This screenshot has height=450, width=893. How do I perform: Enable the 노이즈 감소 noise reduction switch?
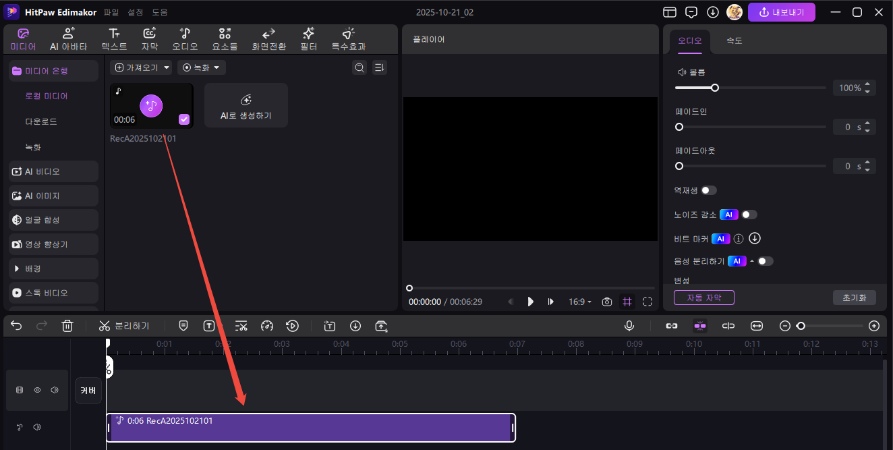(x=748, y=214)
